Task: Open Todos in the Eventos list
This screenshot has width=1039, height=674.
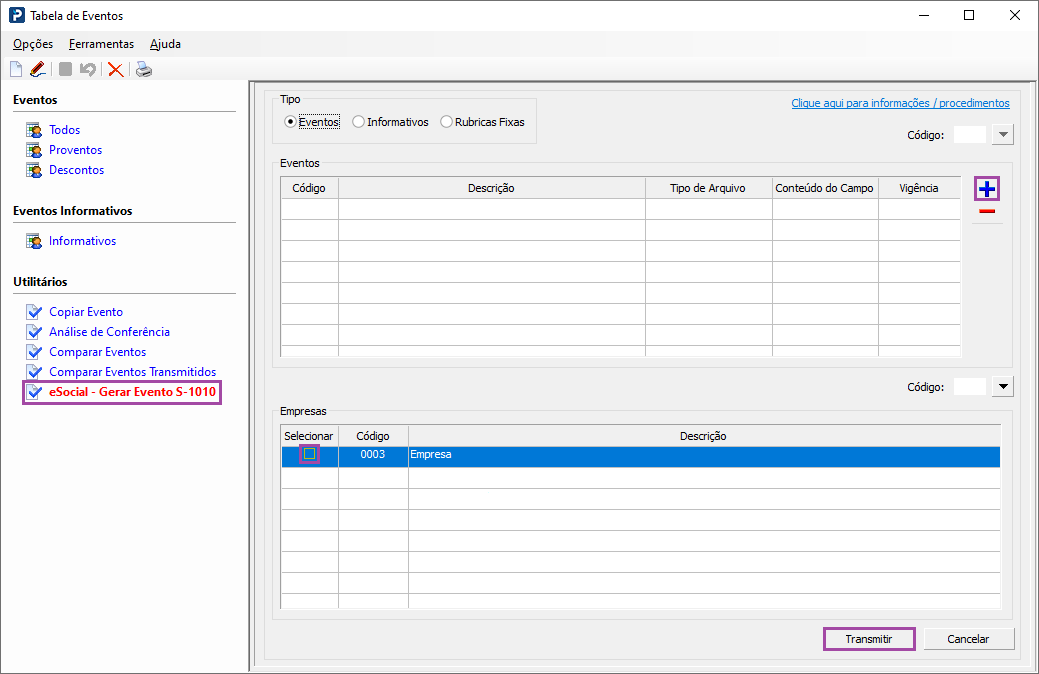Action: [64, 130]
